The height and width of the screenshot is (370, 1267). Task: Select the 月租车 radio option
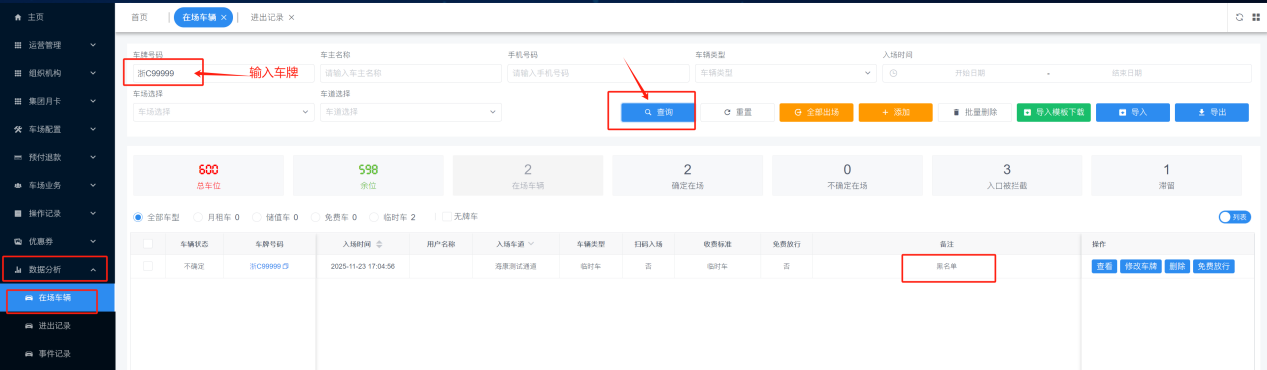tap(198, 216)
